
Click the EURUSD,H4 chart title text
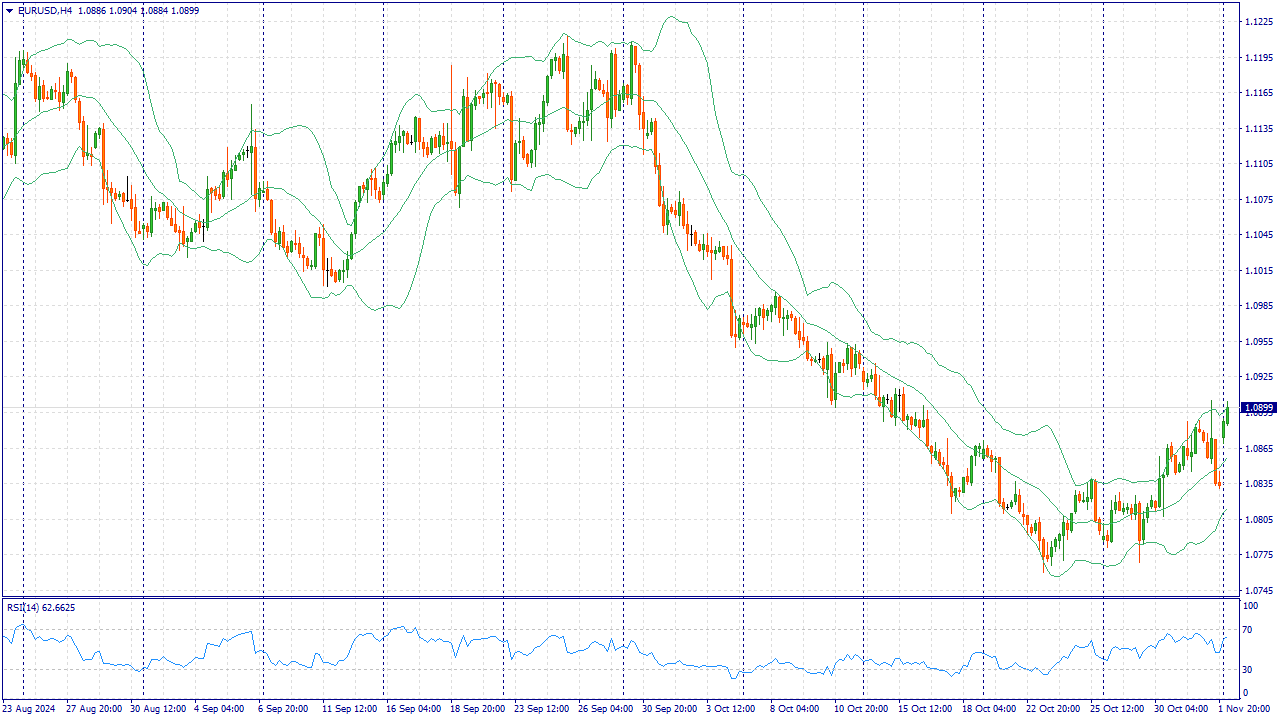(45, 10)
